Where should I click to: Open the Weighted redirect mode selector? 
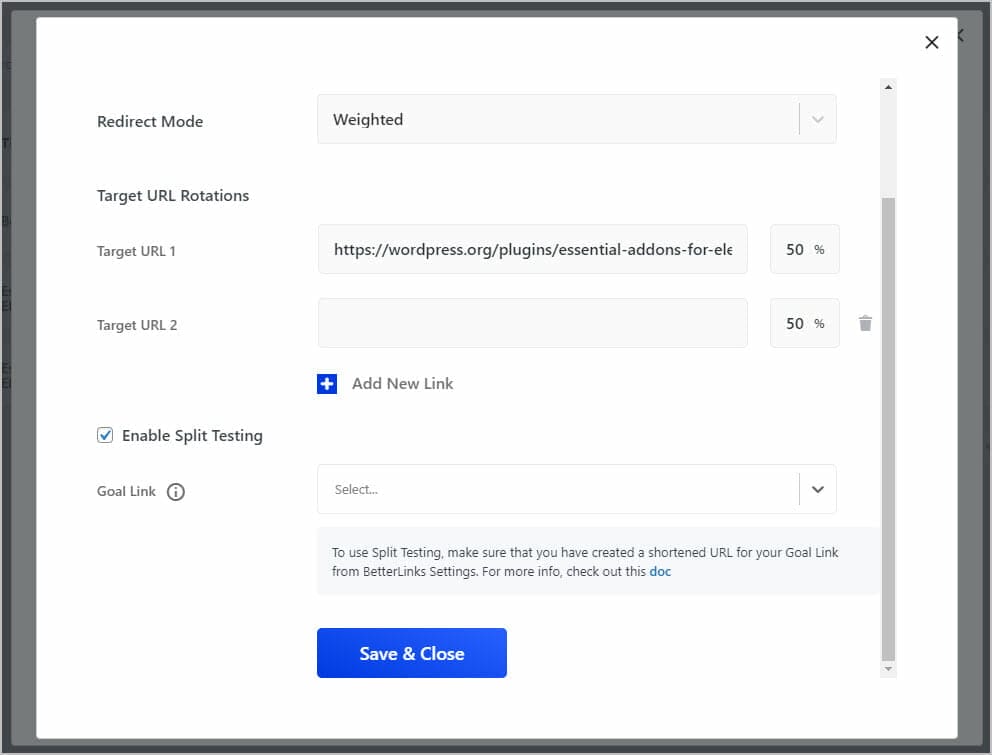(576, 120)
